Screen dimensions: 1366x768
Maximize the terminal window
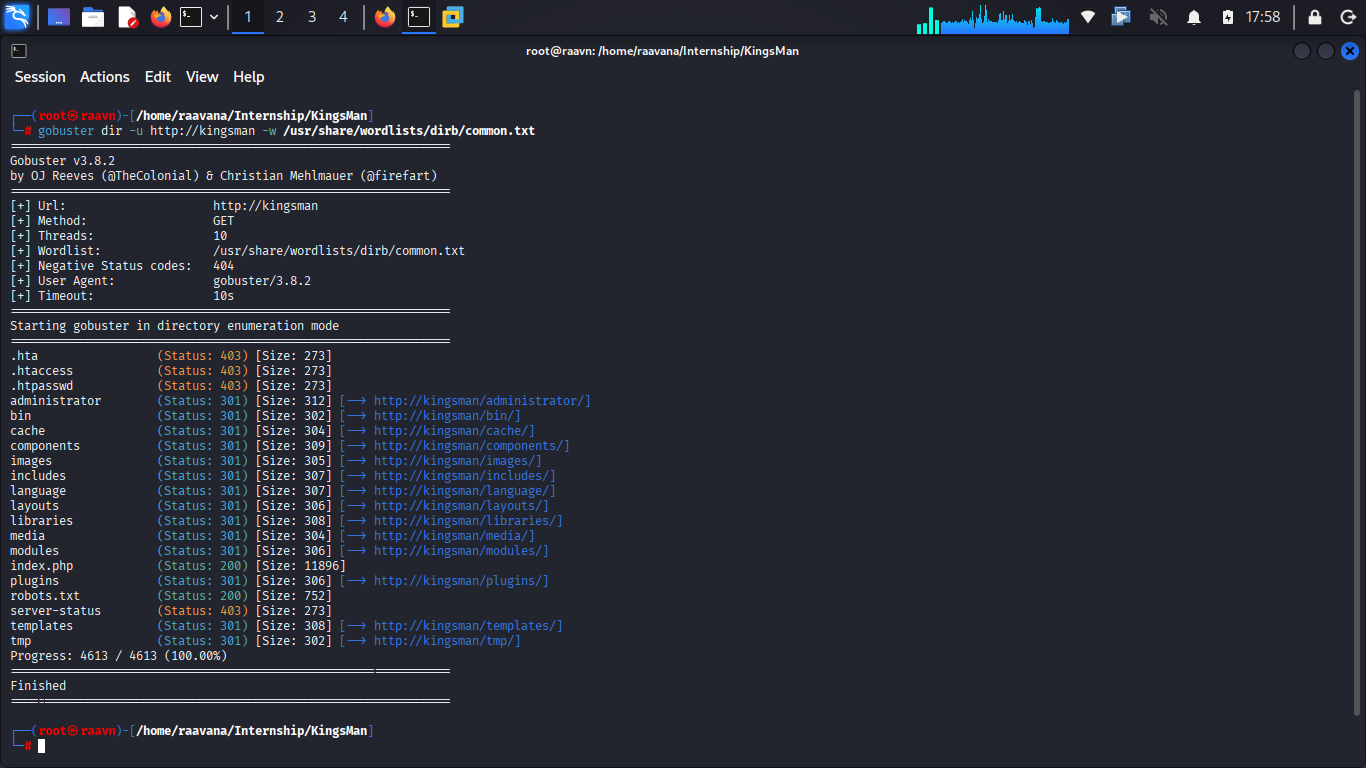click(x=1325, y=51)
